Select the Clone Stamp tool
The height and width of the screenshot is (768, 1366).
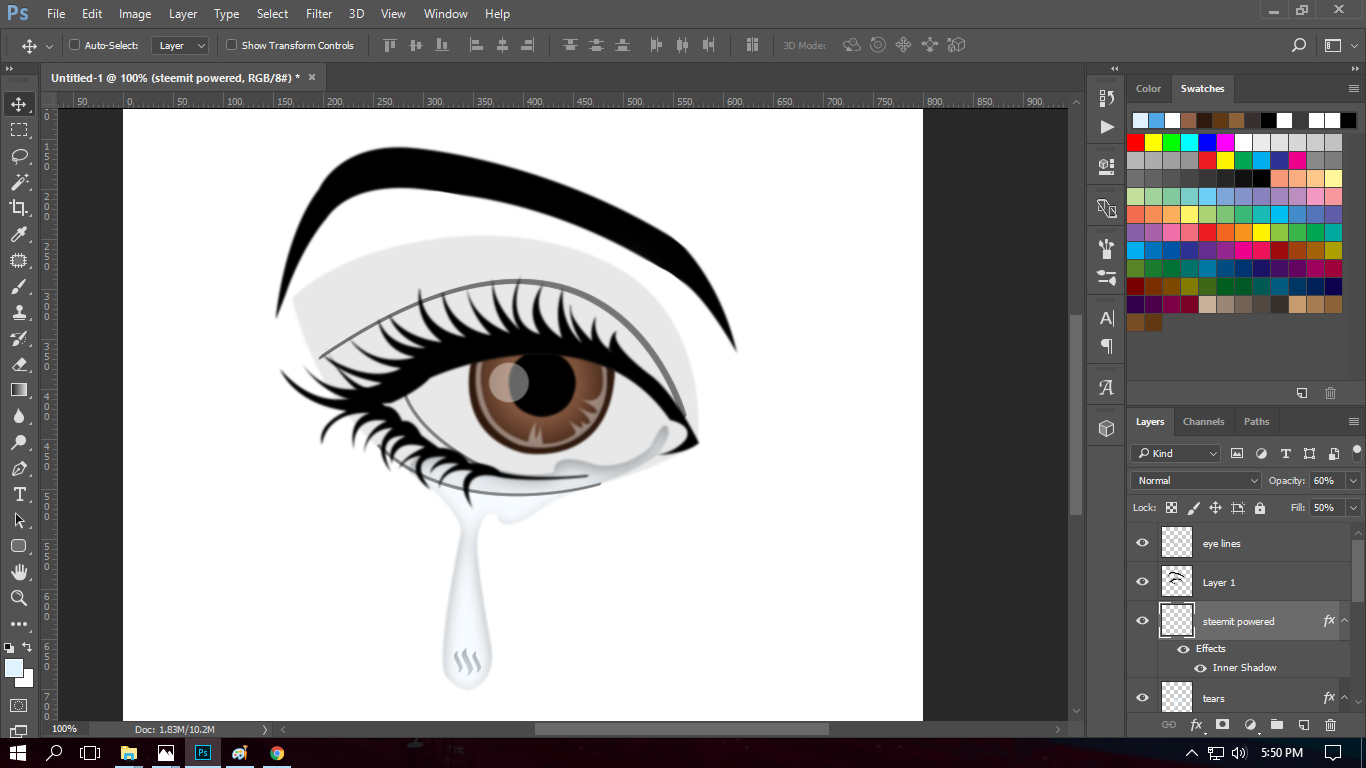(x=19, y=312)
